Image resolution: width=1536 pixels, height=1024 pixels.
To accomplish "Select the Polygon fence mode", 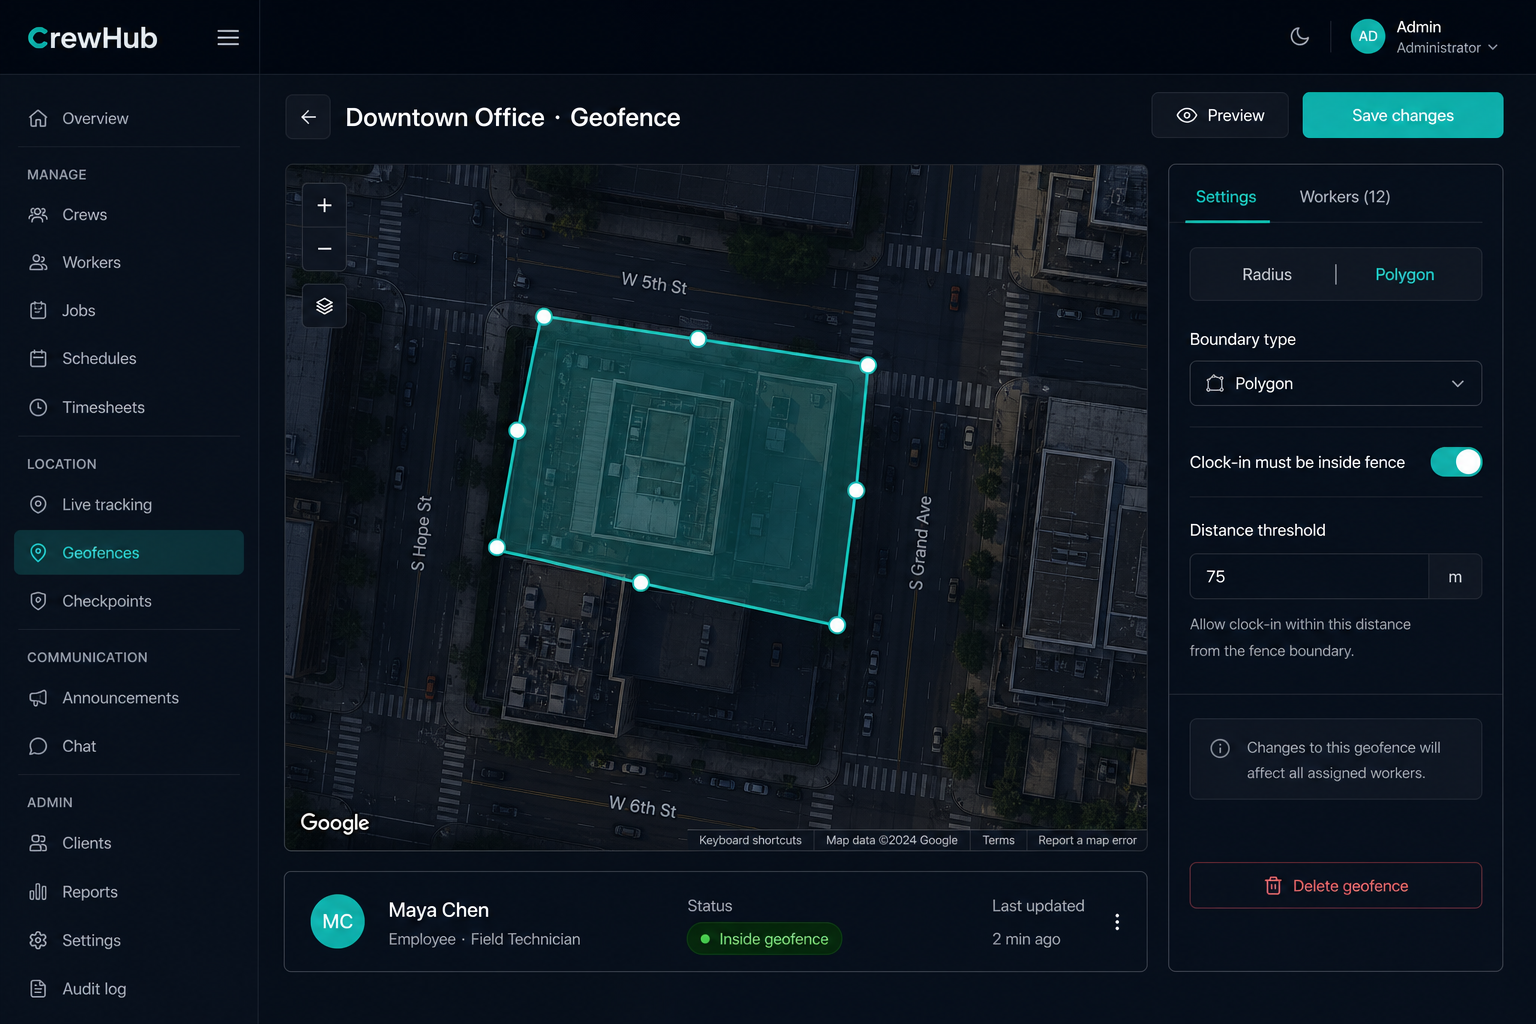I will (1404, 274).
